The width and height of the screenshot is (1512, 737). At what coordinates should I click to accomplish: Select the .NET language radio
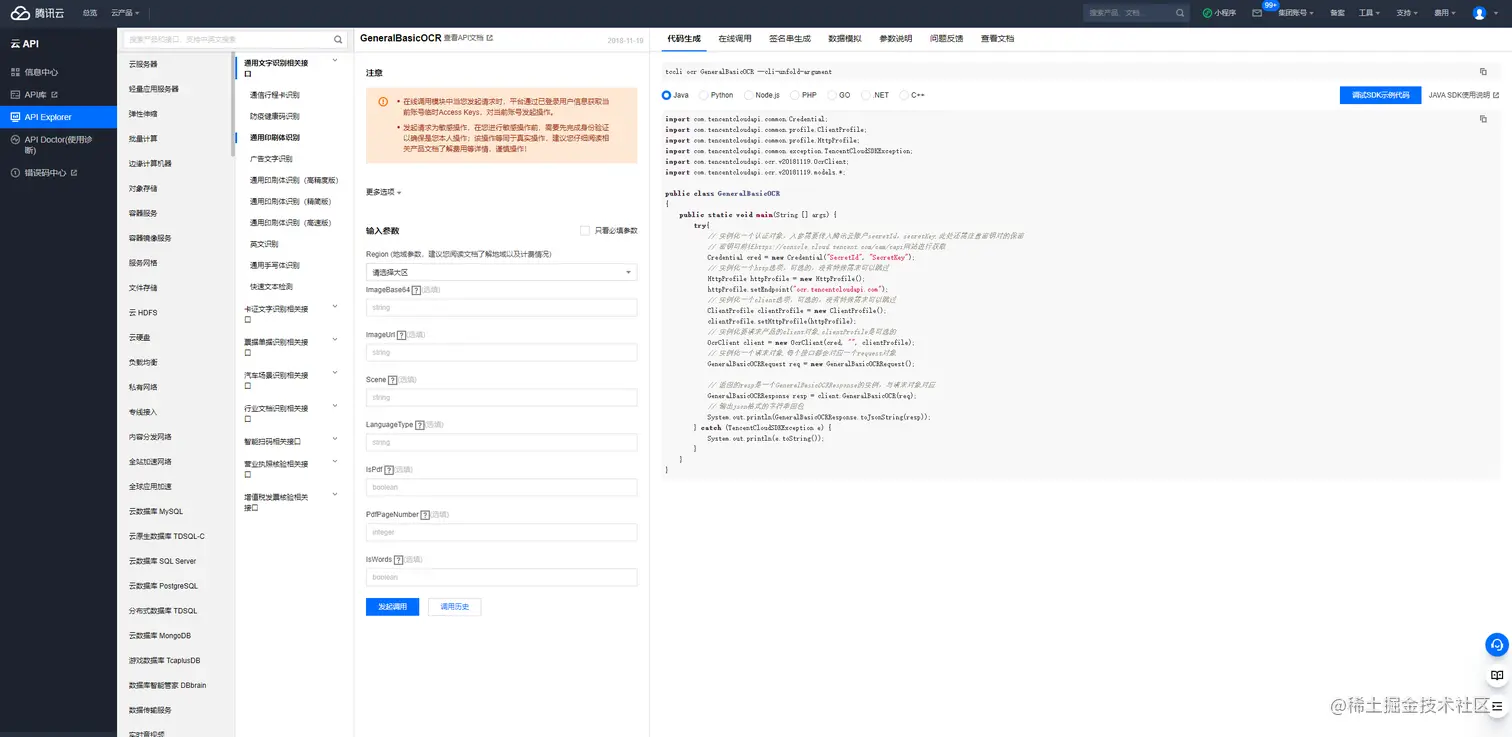[866, 95]
